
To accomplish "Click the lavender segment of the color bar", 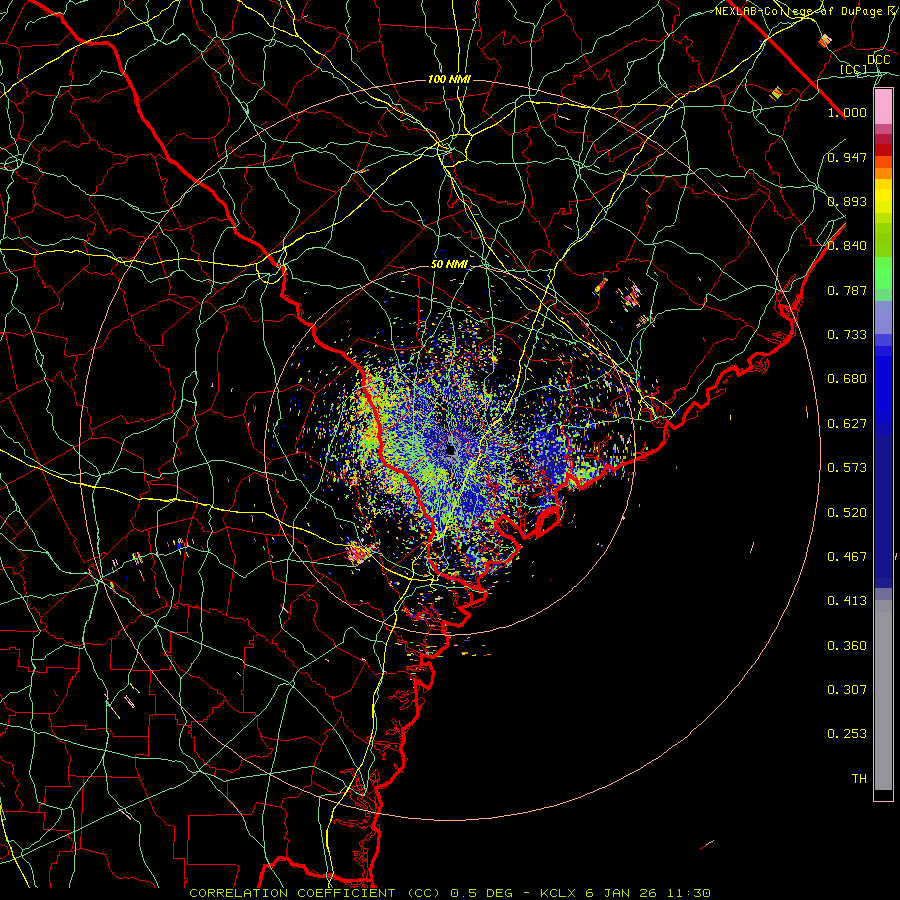I will coord(883,317).
